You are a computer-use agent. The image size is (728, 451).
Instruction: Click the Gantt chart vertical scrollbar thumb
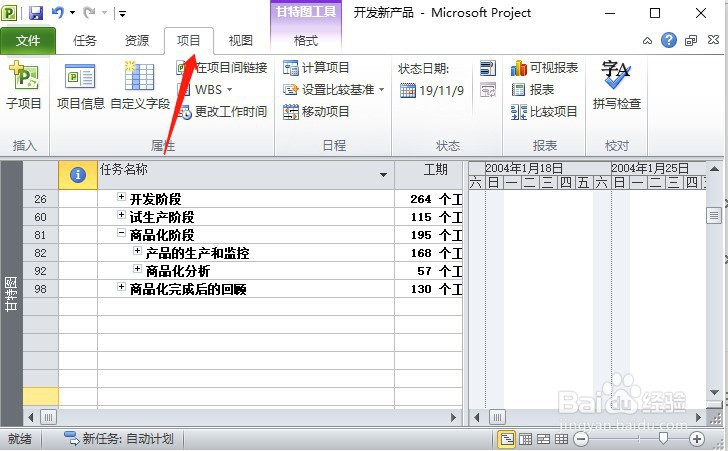(714, 216)
